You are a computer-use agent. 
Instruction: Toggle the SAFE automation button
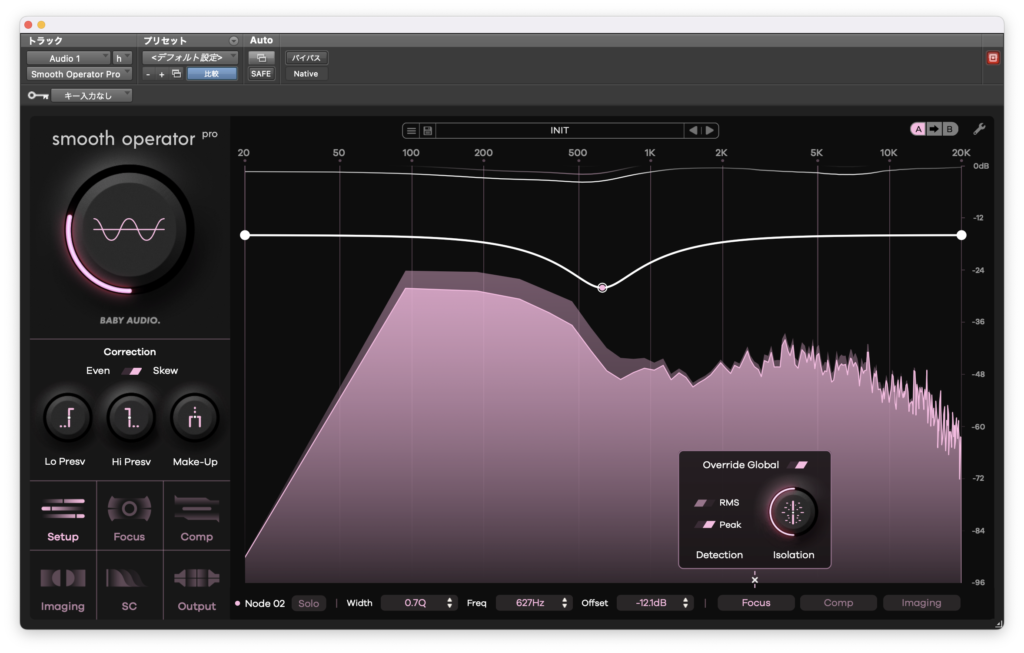(261, 74)
